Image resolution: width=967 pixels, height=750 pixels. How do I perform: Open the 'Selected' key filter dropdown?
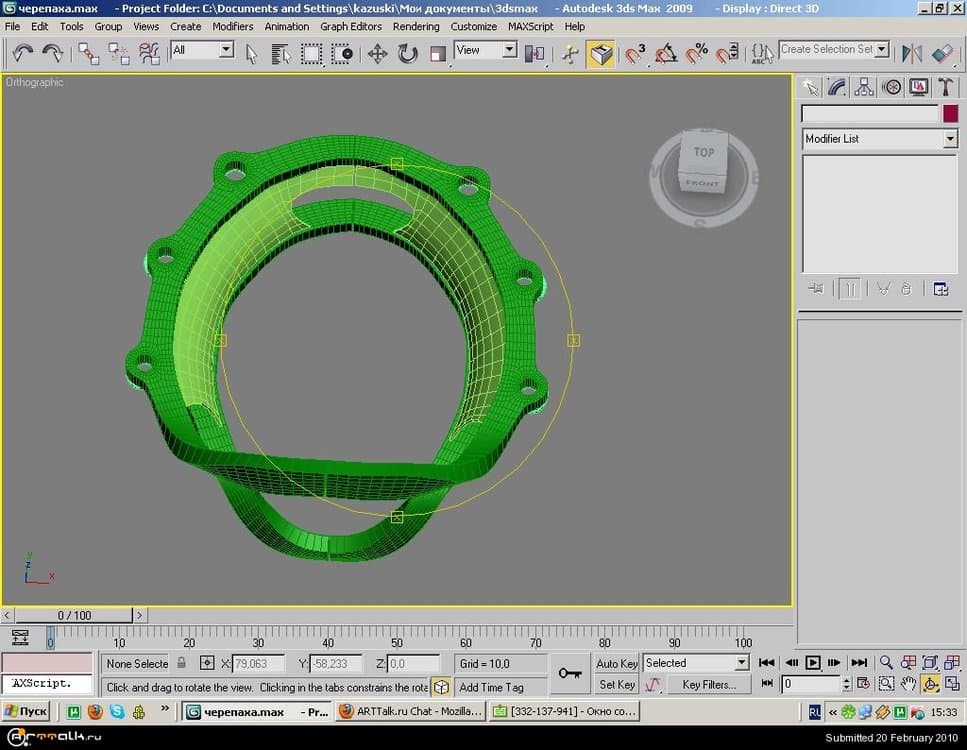pyautogui.click(x=742, y=663)
